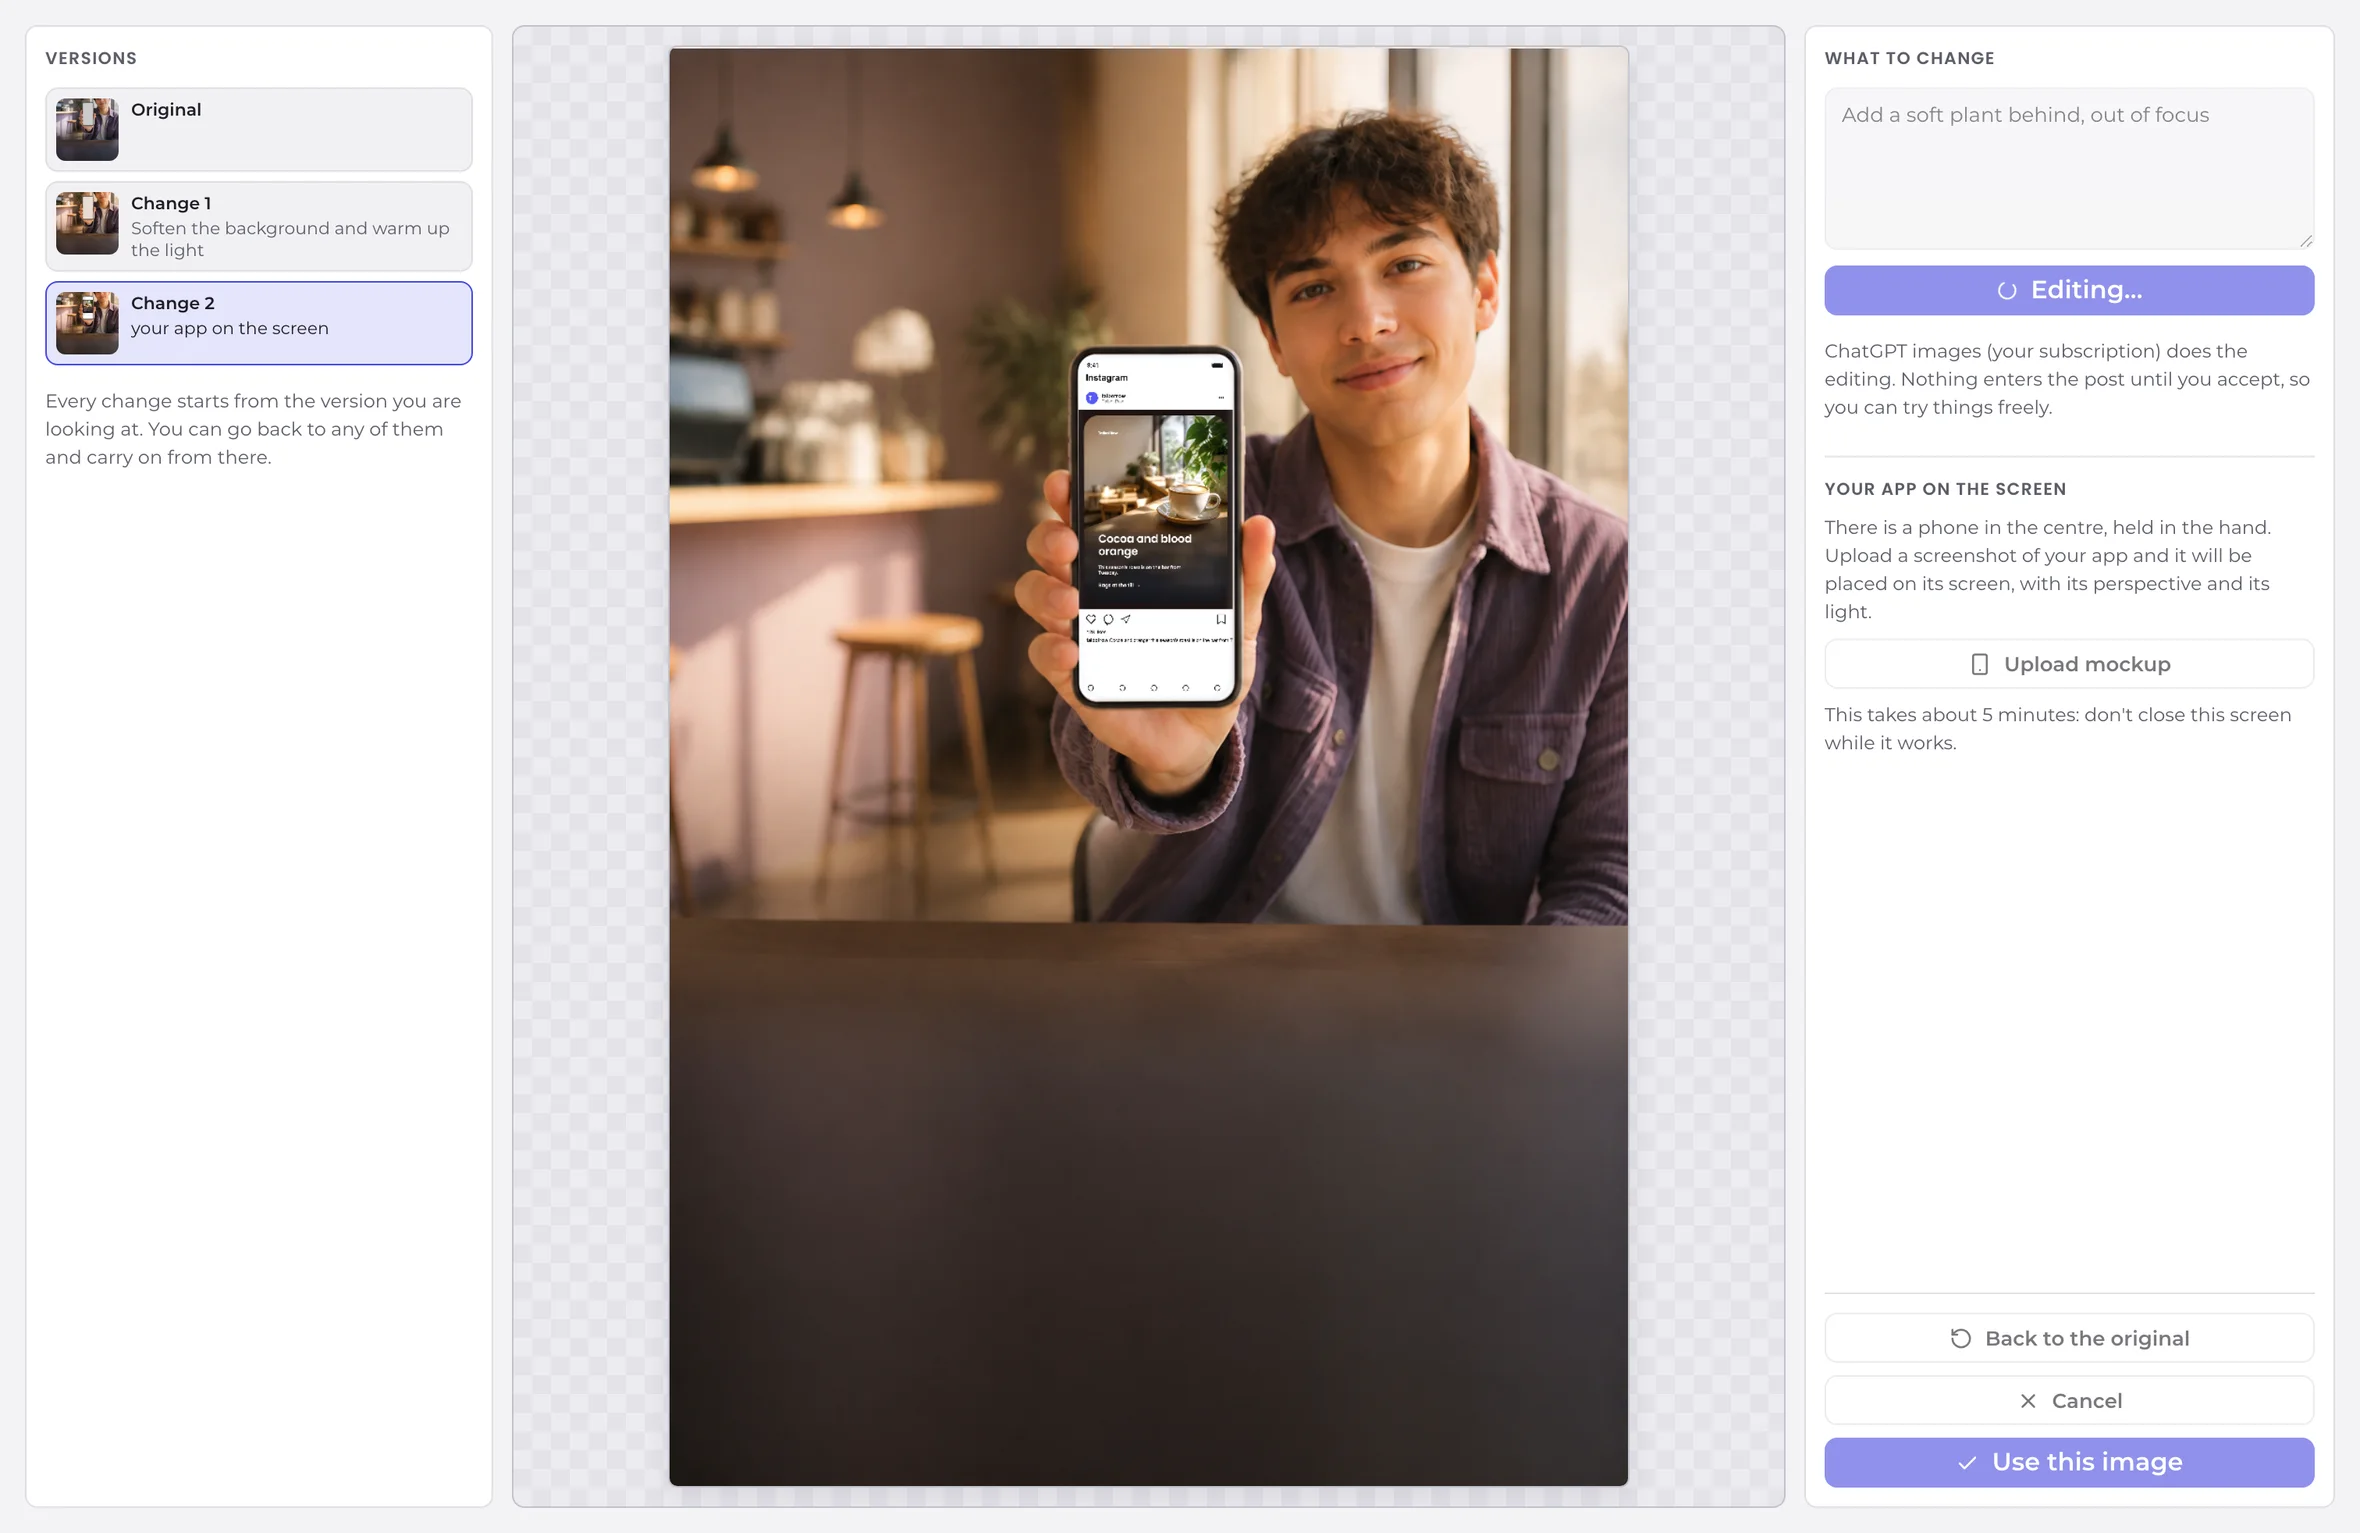Click the Upload mockup button
Image resolution: width=2360 pixels, height=1533 pixels.
pos(2068,664)
